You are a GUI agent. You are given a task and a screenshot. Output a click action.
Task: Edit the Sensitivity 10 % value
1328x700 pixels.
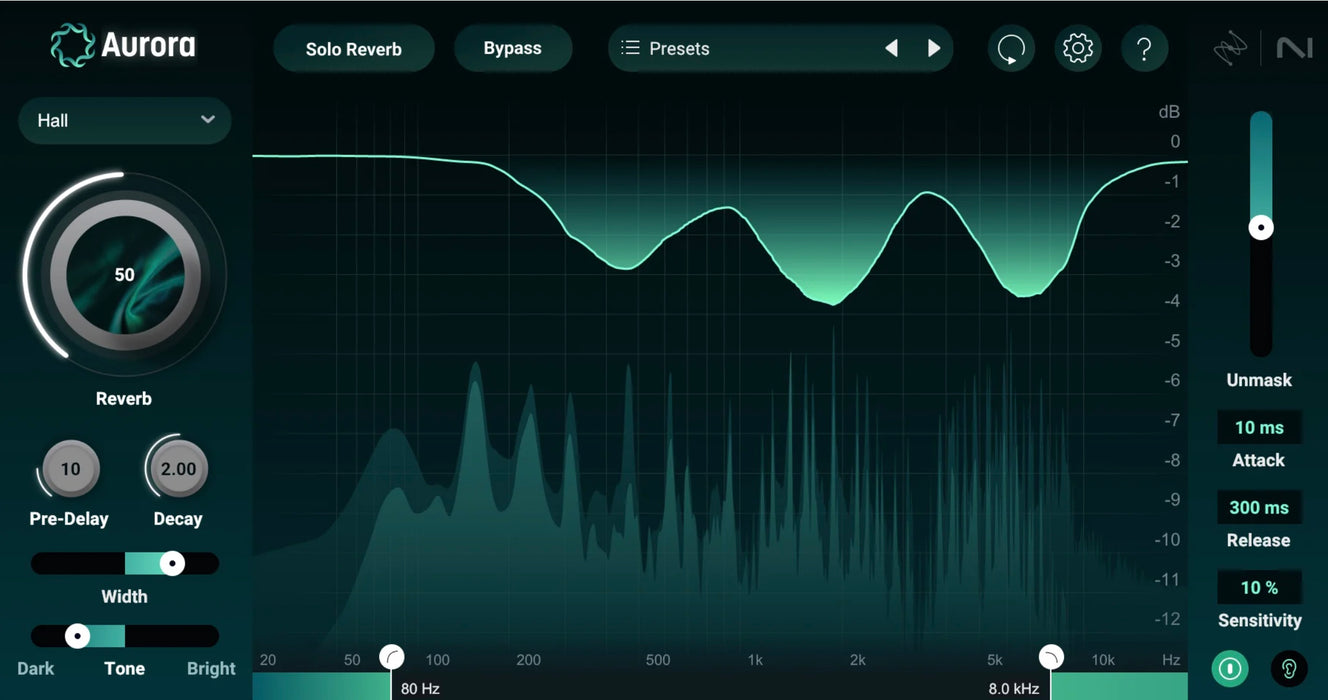coord(1259,587)
